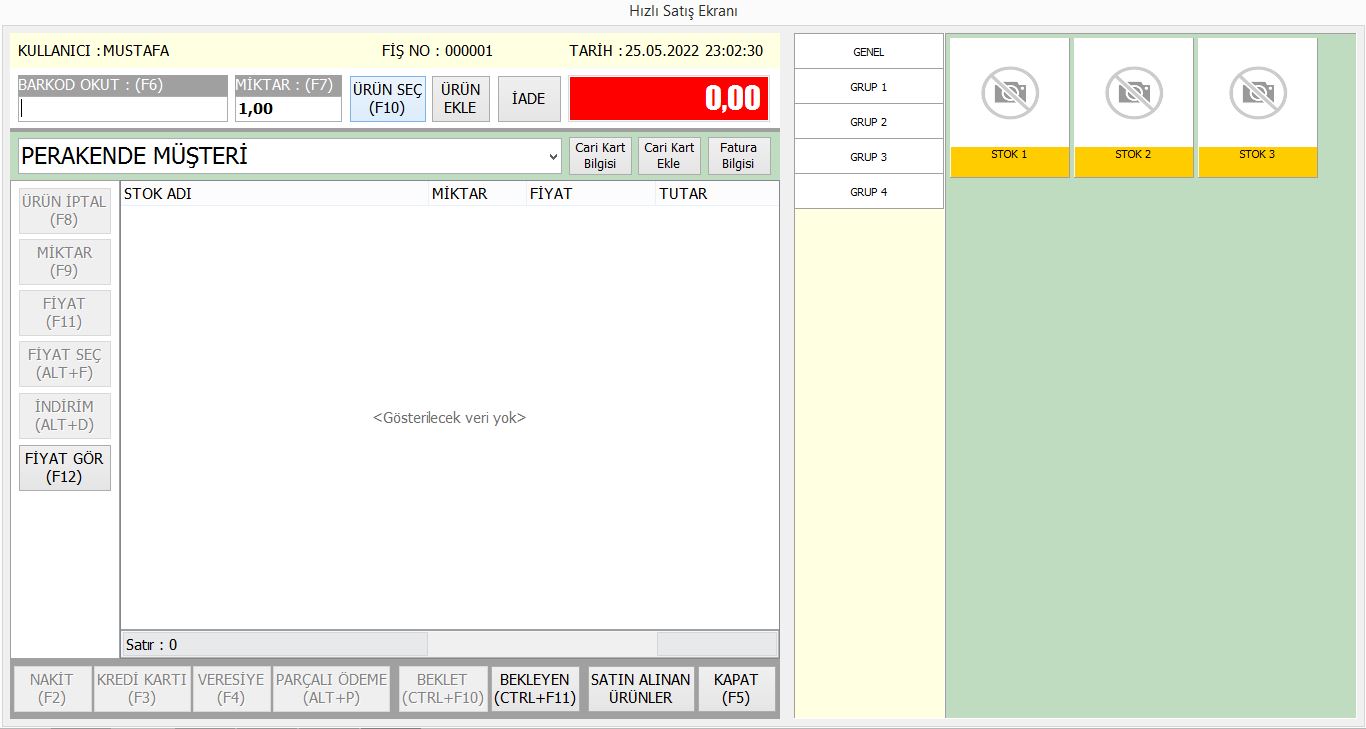Switch to GRUP 3 category

pos(868,157)
